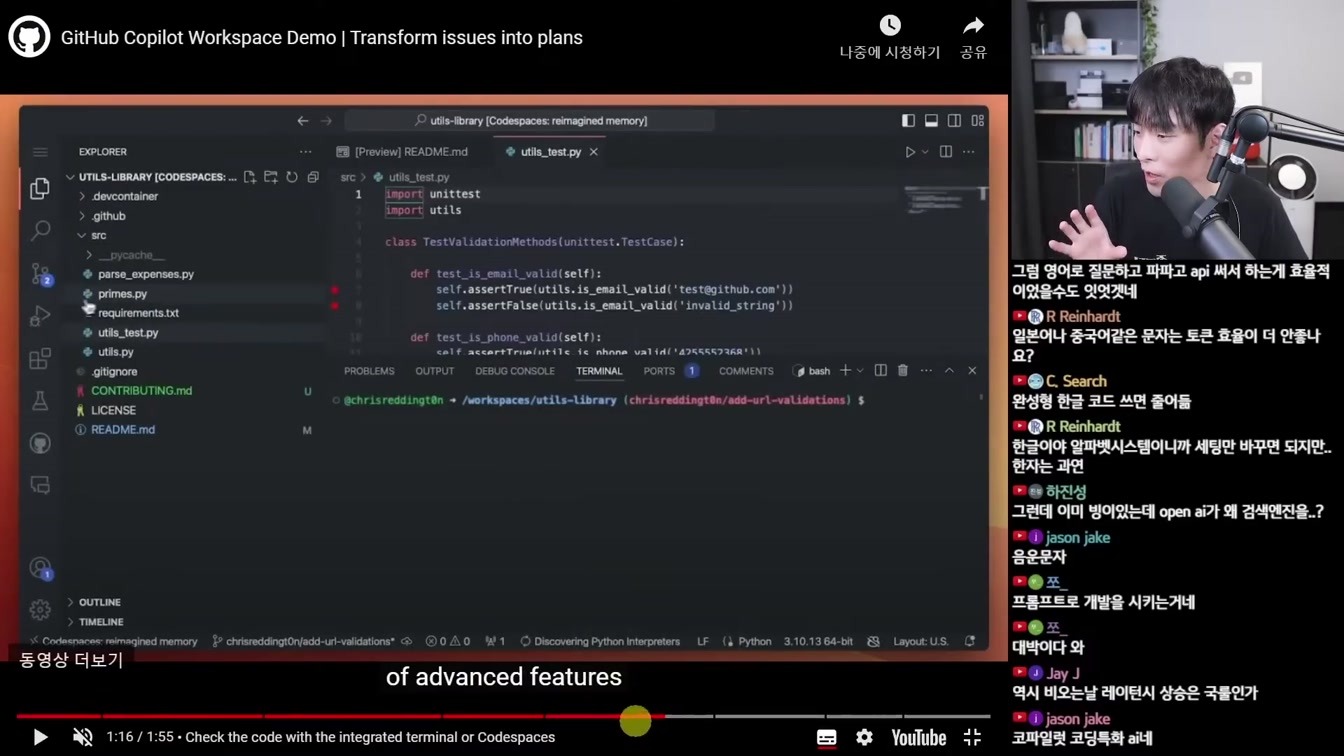1344x756 pixels.
Task: Run the Python file play button
Action: click(910, 152)
